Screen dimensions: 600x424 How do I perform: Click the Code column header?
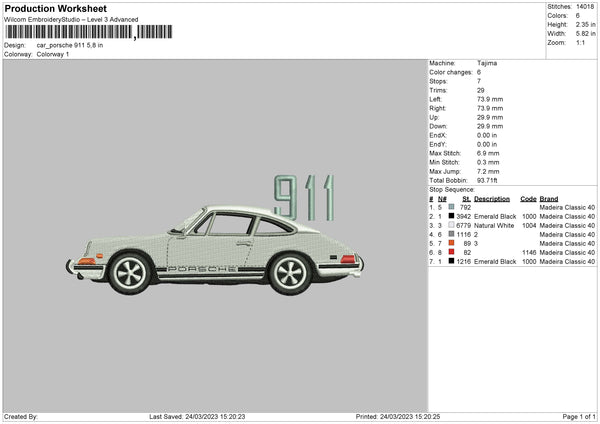(x=529, y=198)
